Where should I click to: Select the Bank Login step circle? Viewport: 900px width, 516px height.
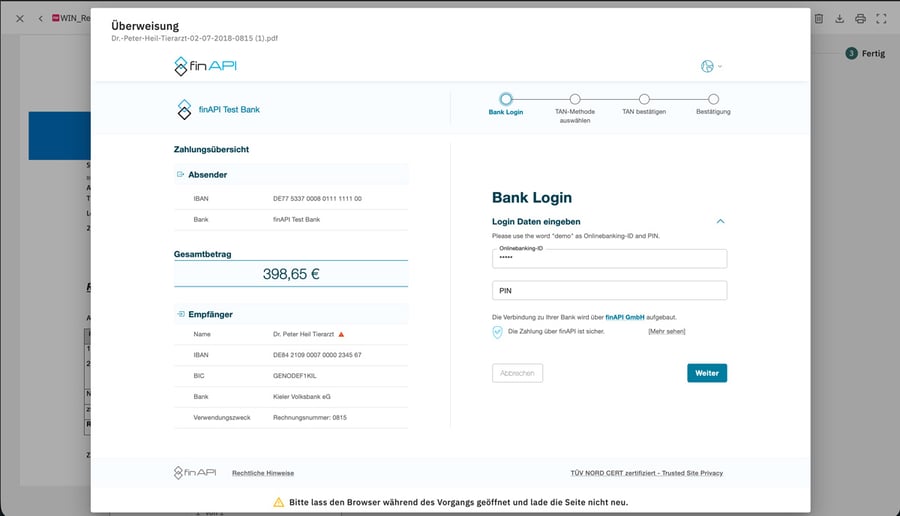506,99
